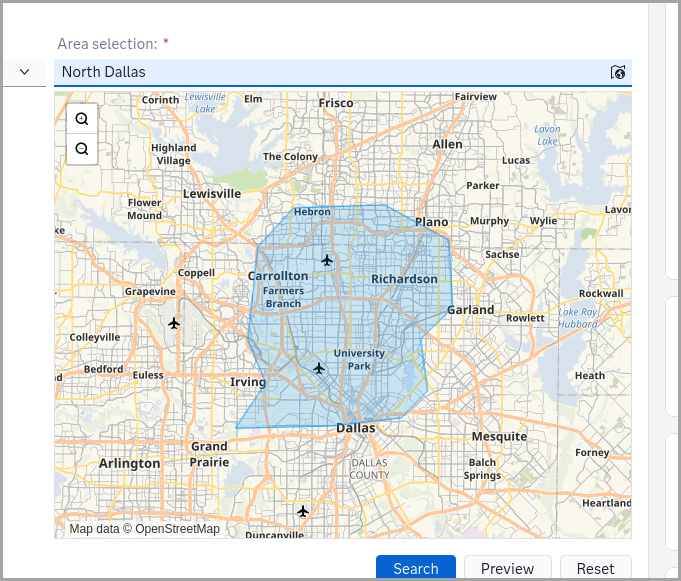
Task: Click the Hebron label on the map
Action: coord(312,212)
